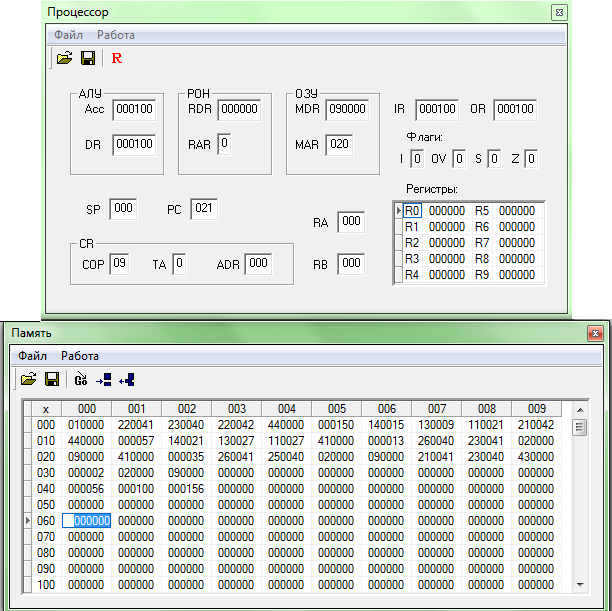Click the save icon in Процессор toolbar
The width and height of the screenshot is (612, 611).
[87, 58]
